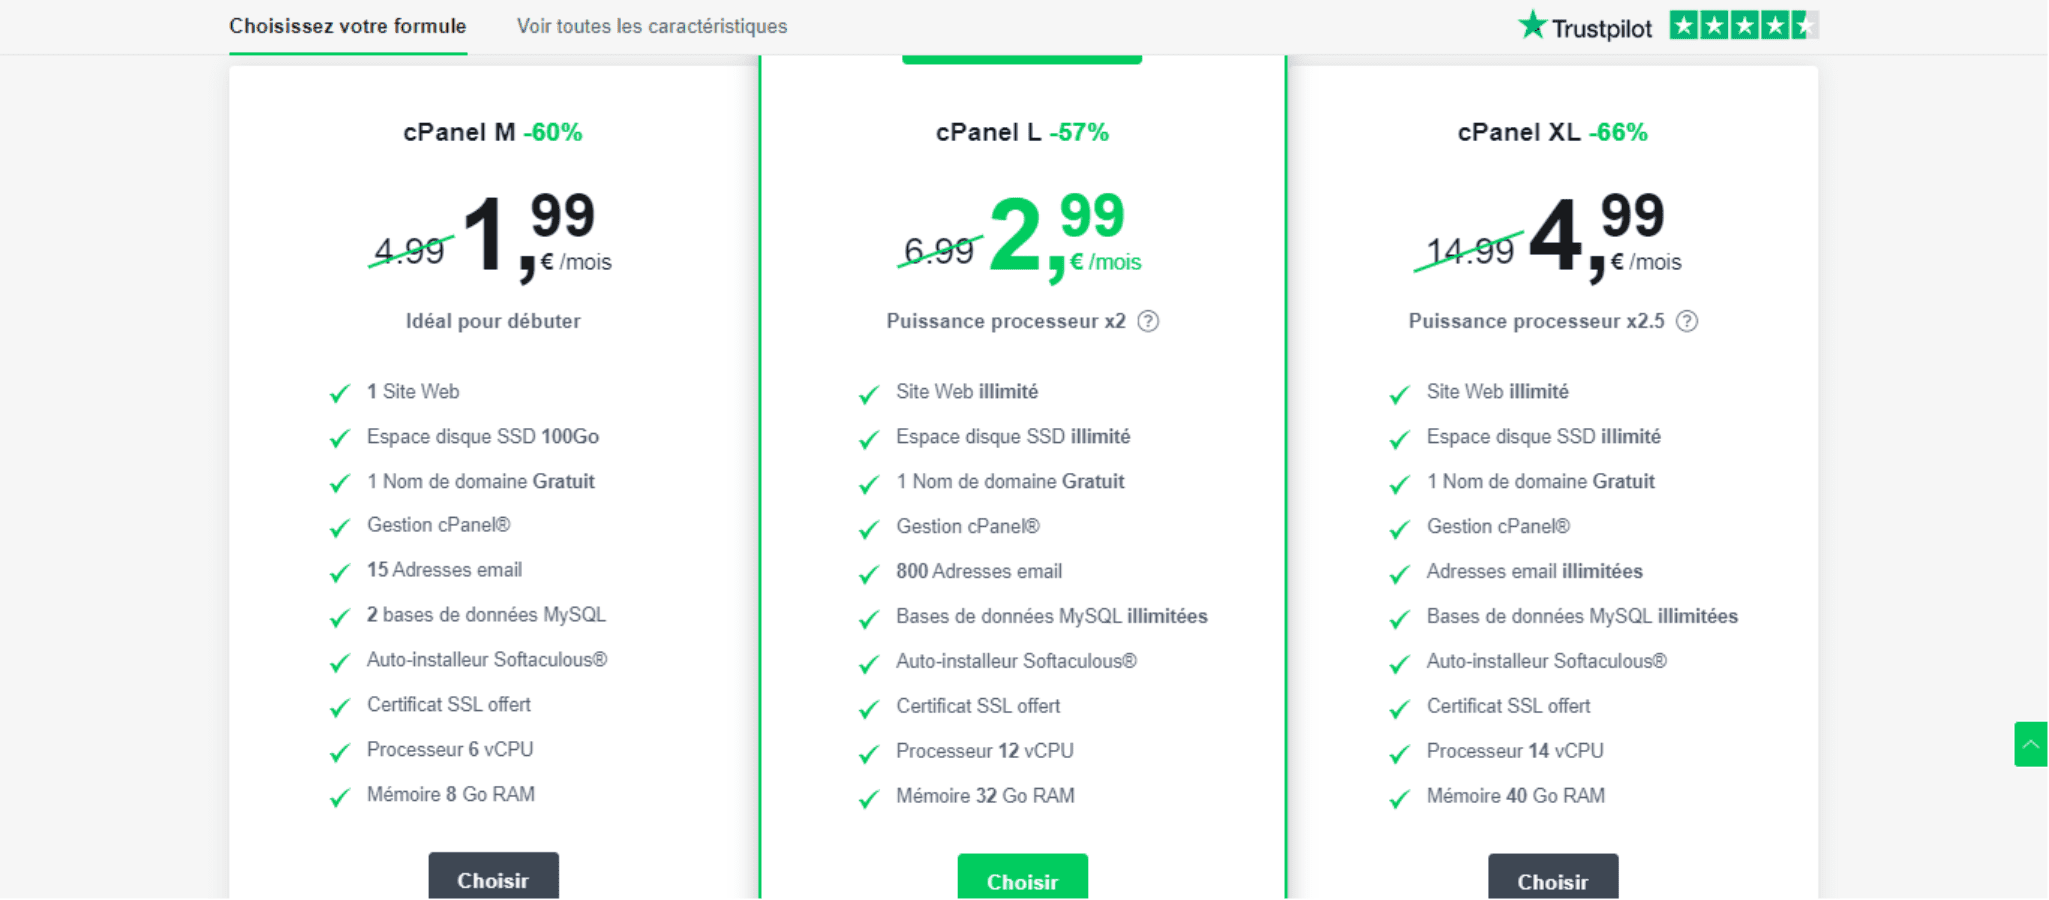Click the cPanel XL 4,99 € price

click(x=1605, y=237)
